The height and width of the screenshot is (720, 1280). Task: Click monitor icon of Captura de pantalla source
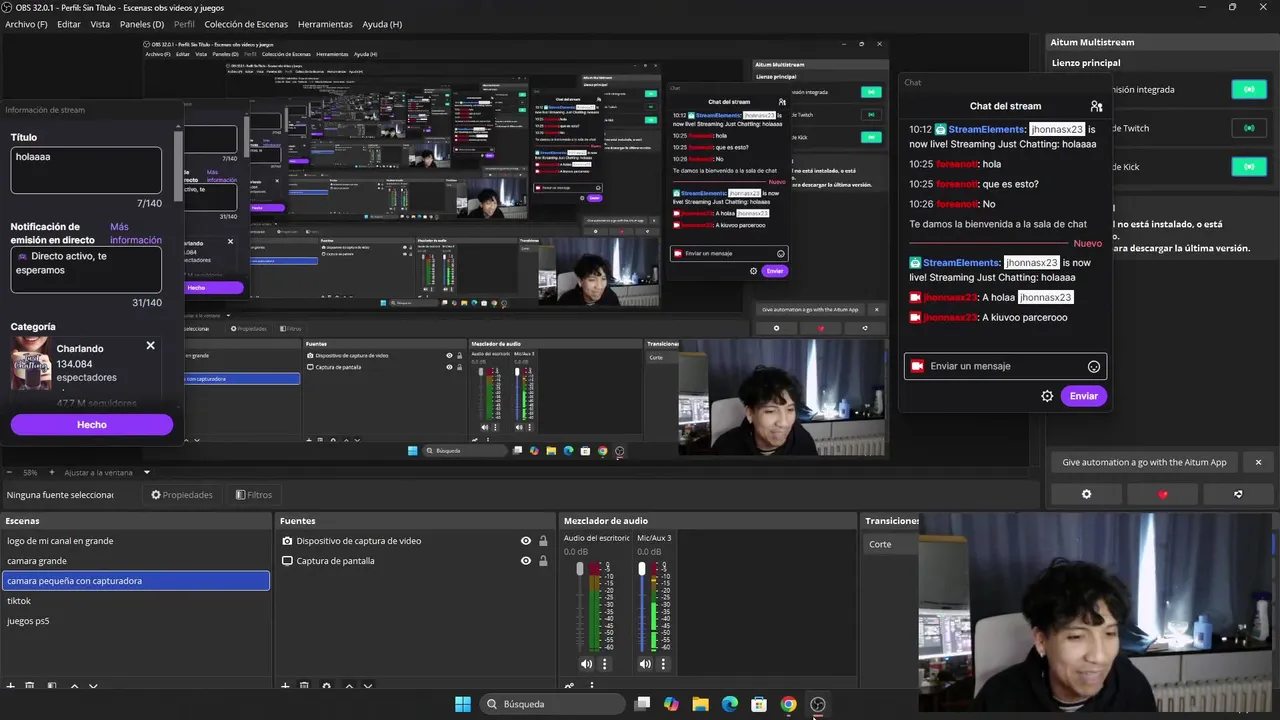click(287, 561)
